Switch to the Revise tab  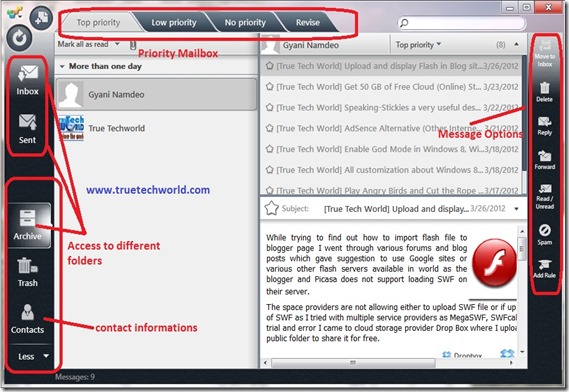[307, 23]
